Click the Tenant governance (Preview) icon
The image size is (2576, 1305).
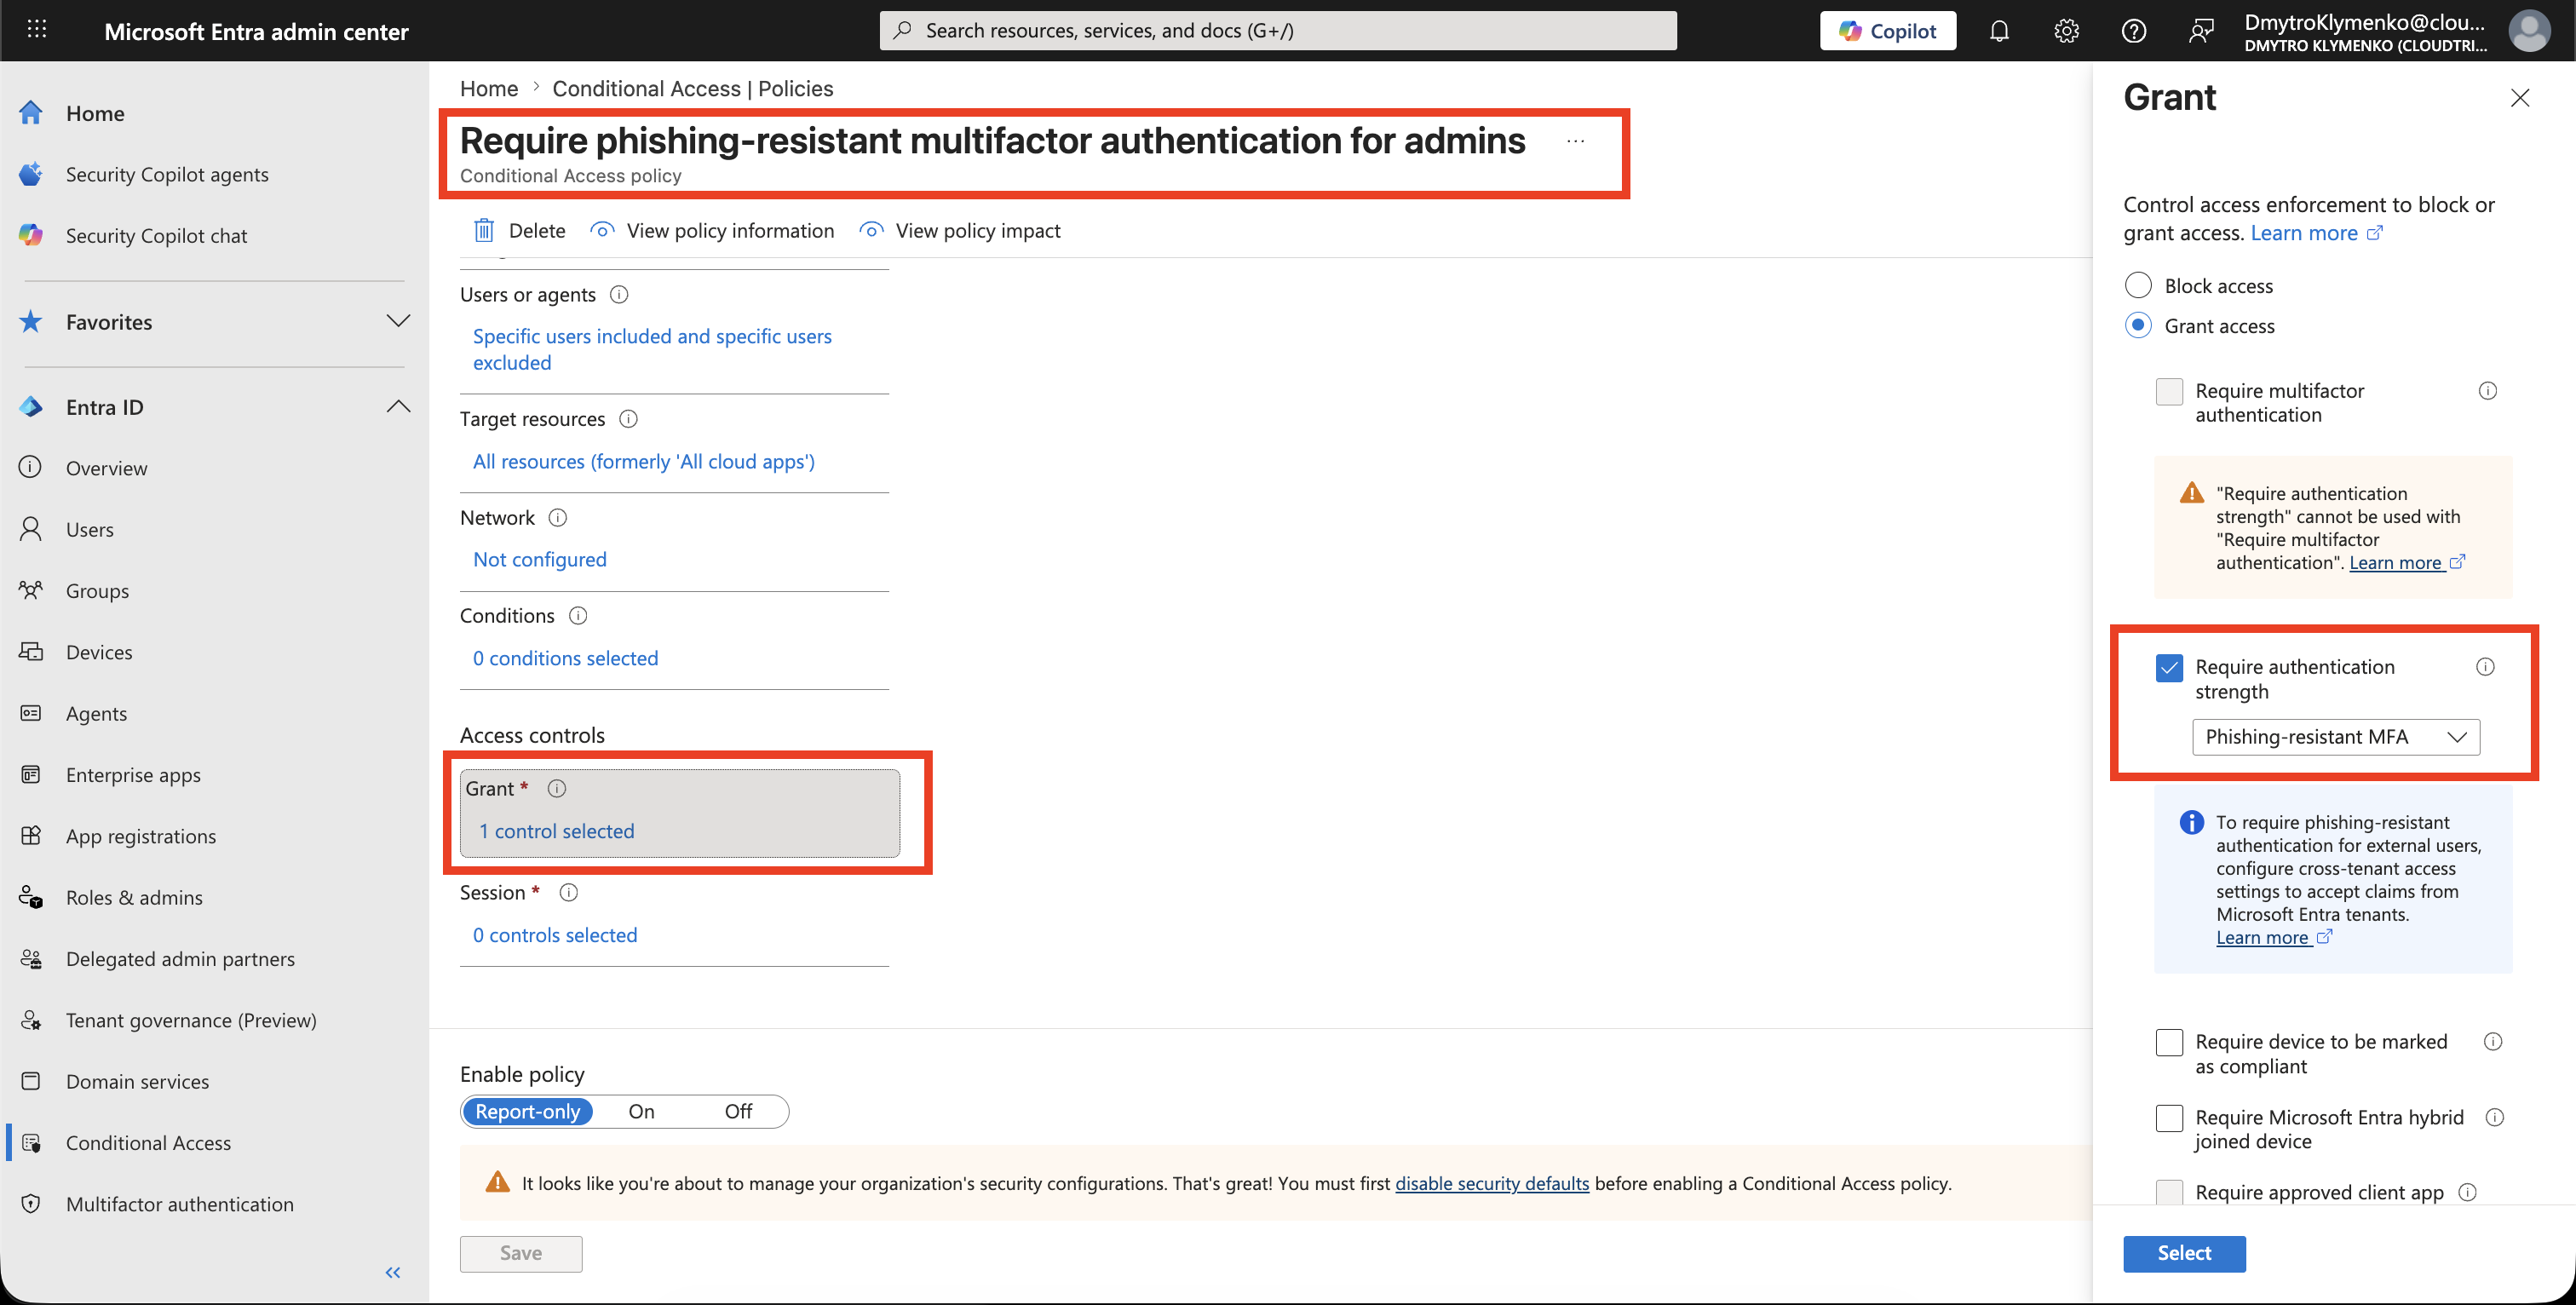(x=31, y=1020)
